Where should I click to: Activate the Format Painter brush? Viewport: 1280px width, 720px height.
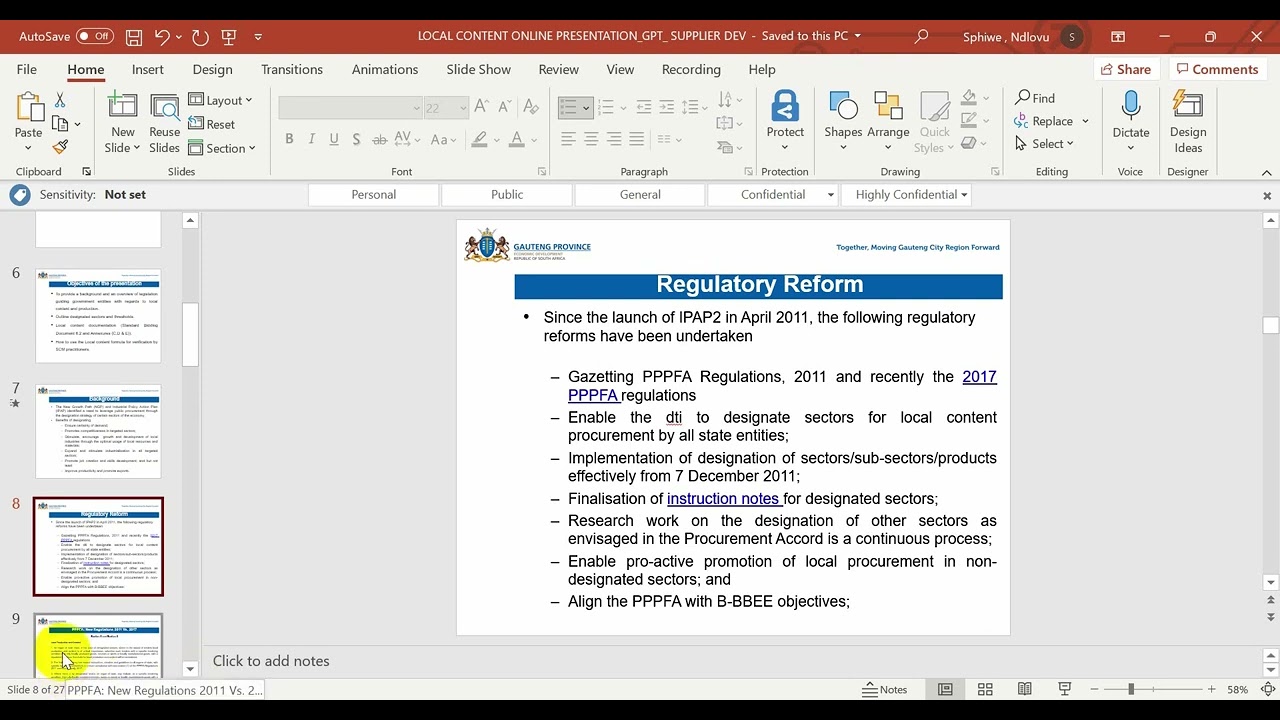coord(60,146)
